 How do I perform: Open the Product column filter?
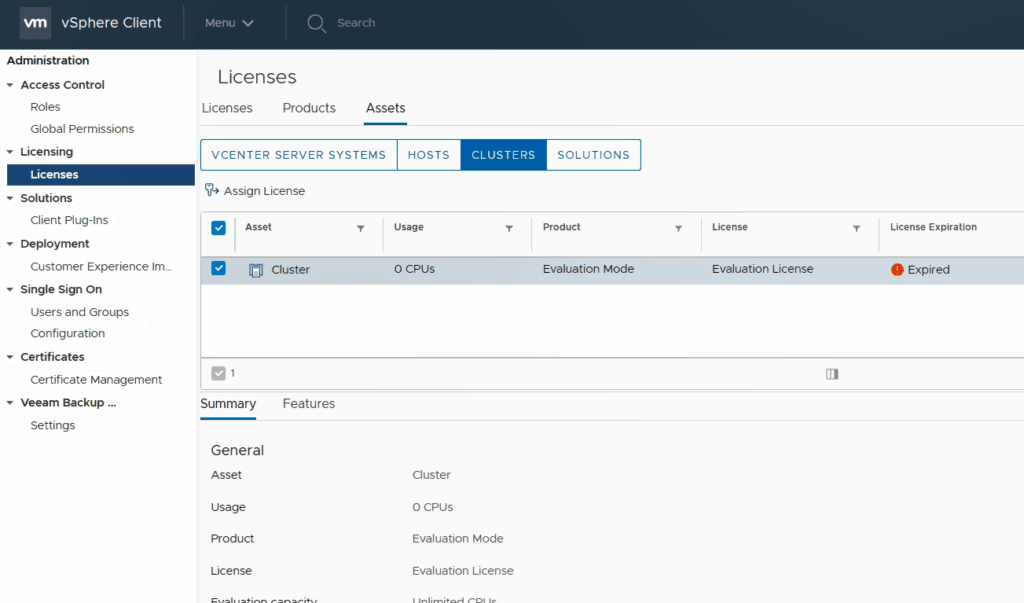[x=679, y=228]
